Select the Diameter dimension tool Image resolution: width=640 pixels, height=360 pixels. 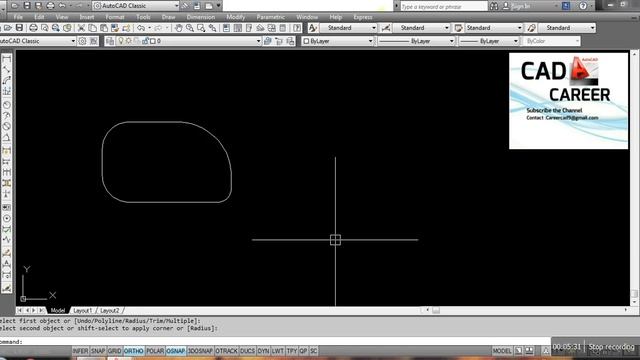click(x=7, y=127)
